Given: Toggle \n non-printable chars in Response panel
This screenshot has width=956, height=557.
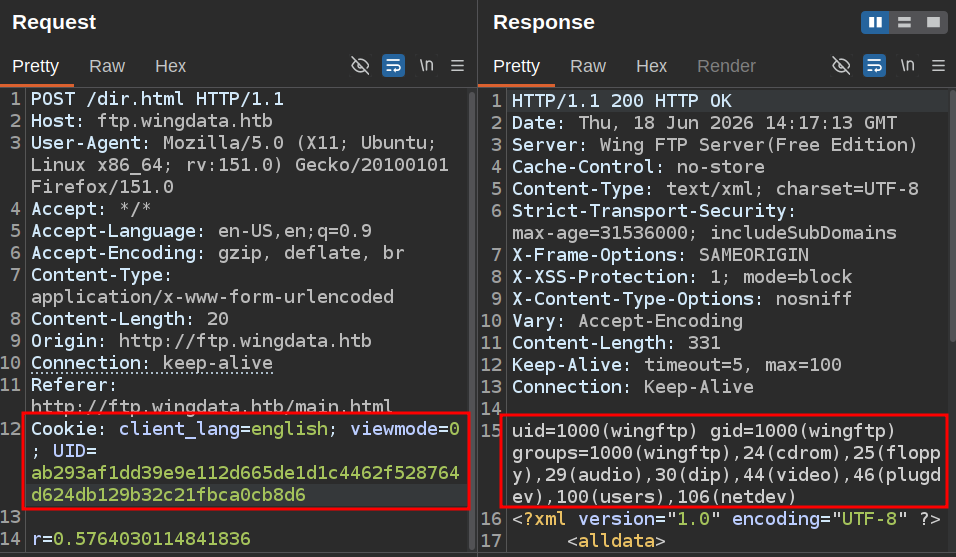Looking at the screenshot, I should pyautogui.click(x=907, y=65).
